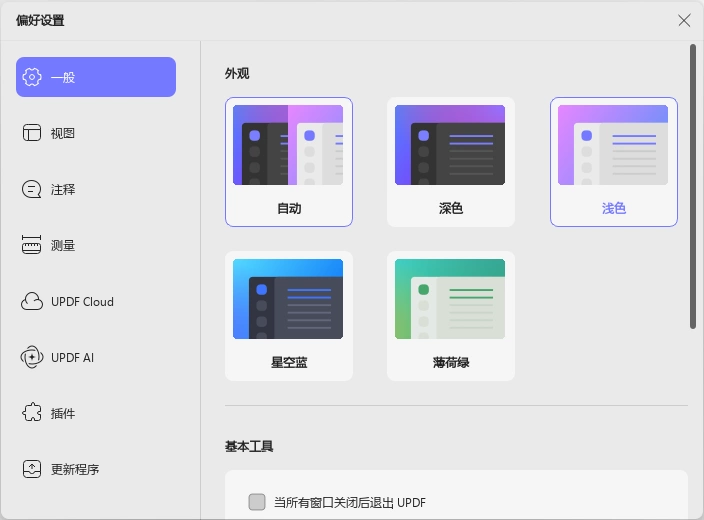Open 更新程序 settings label
The image size is (704, 520).
point(75,470)
